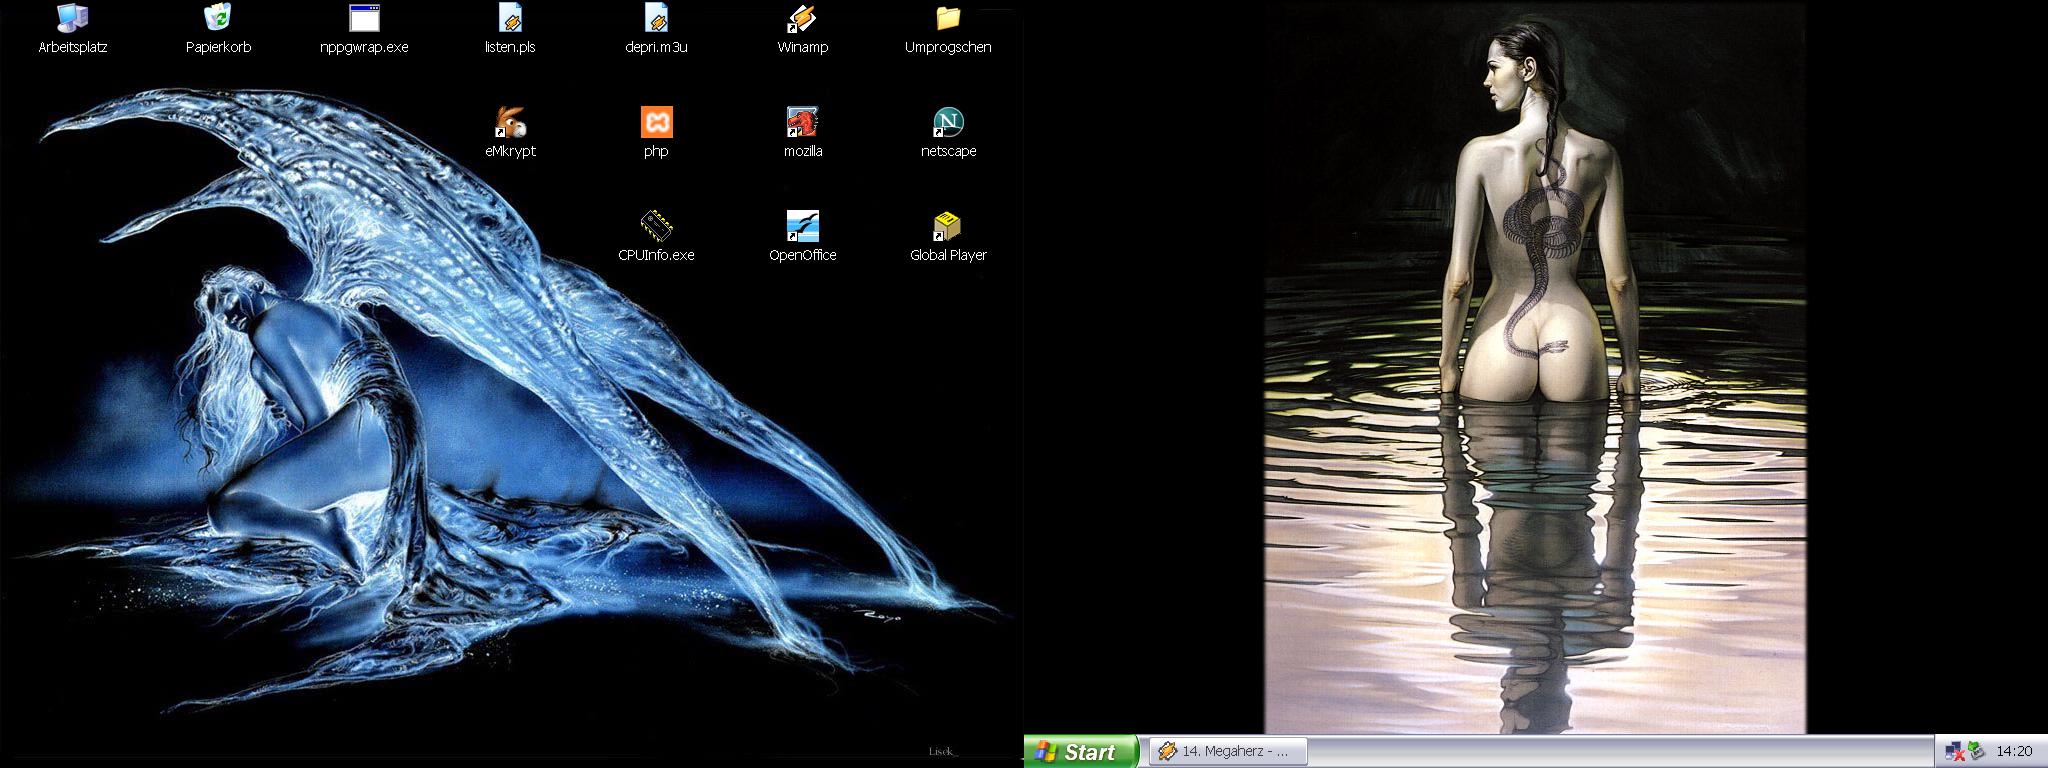
Task: Select the OpenOffice shortcut icon
Action: (x=802, y=227)
